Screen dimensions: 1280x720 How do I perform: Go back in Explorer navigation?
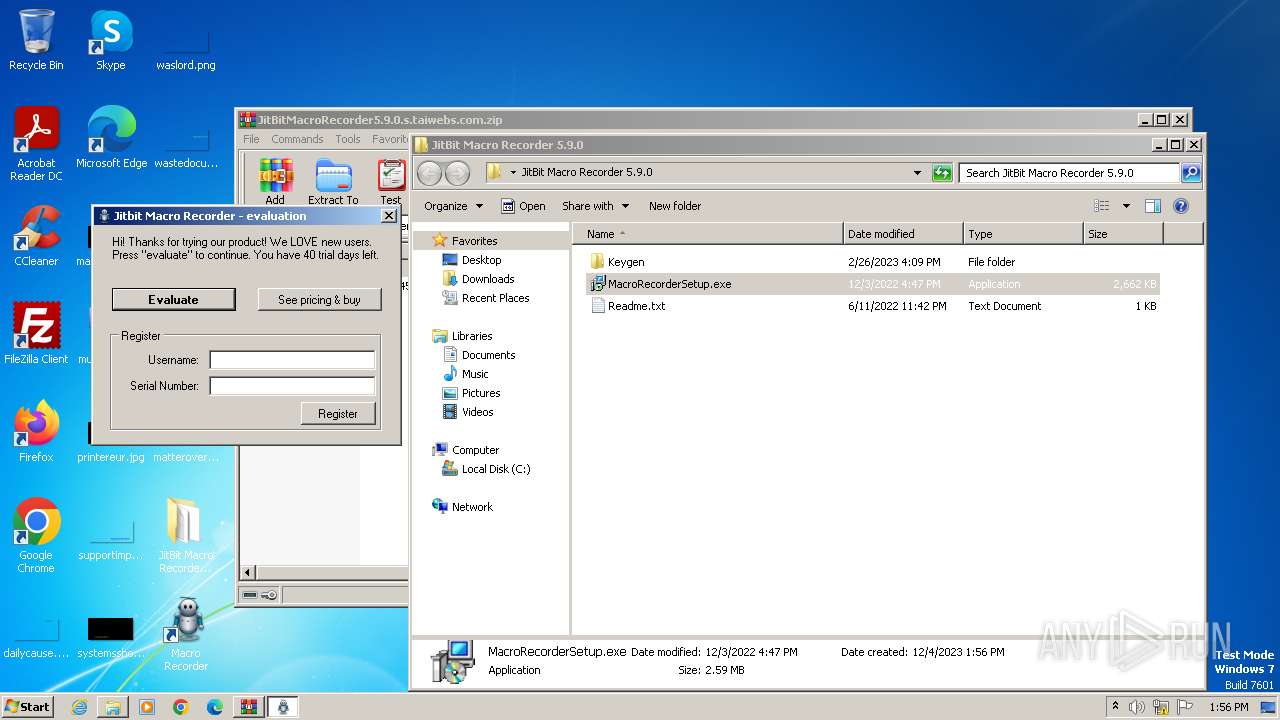click(x=429, y=173)
